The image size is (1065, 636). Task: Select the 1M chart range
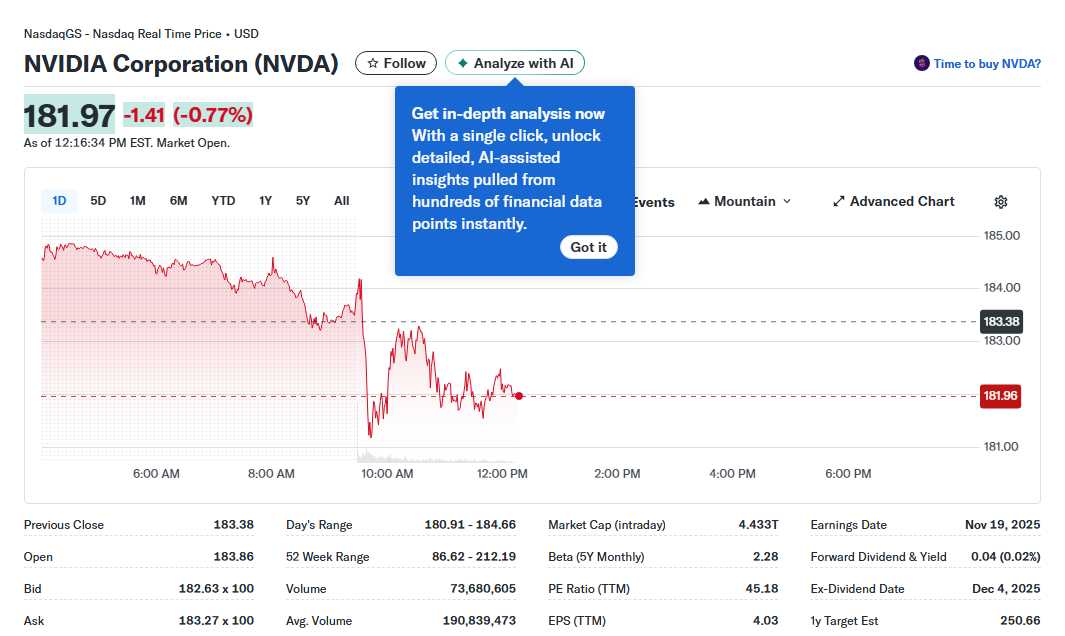click(x=138, y=201)
